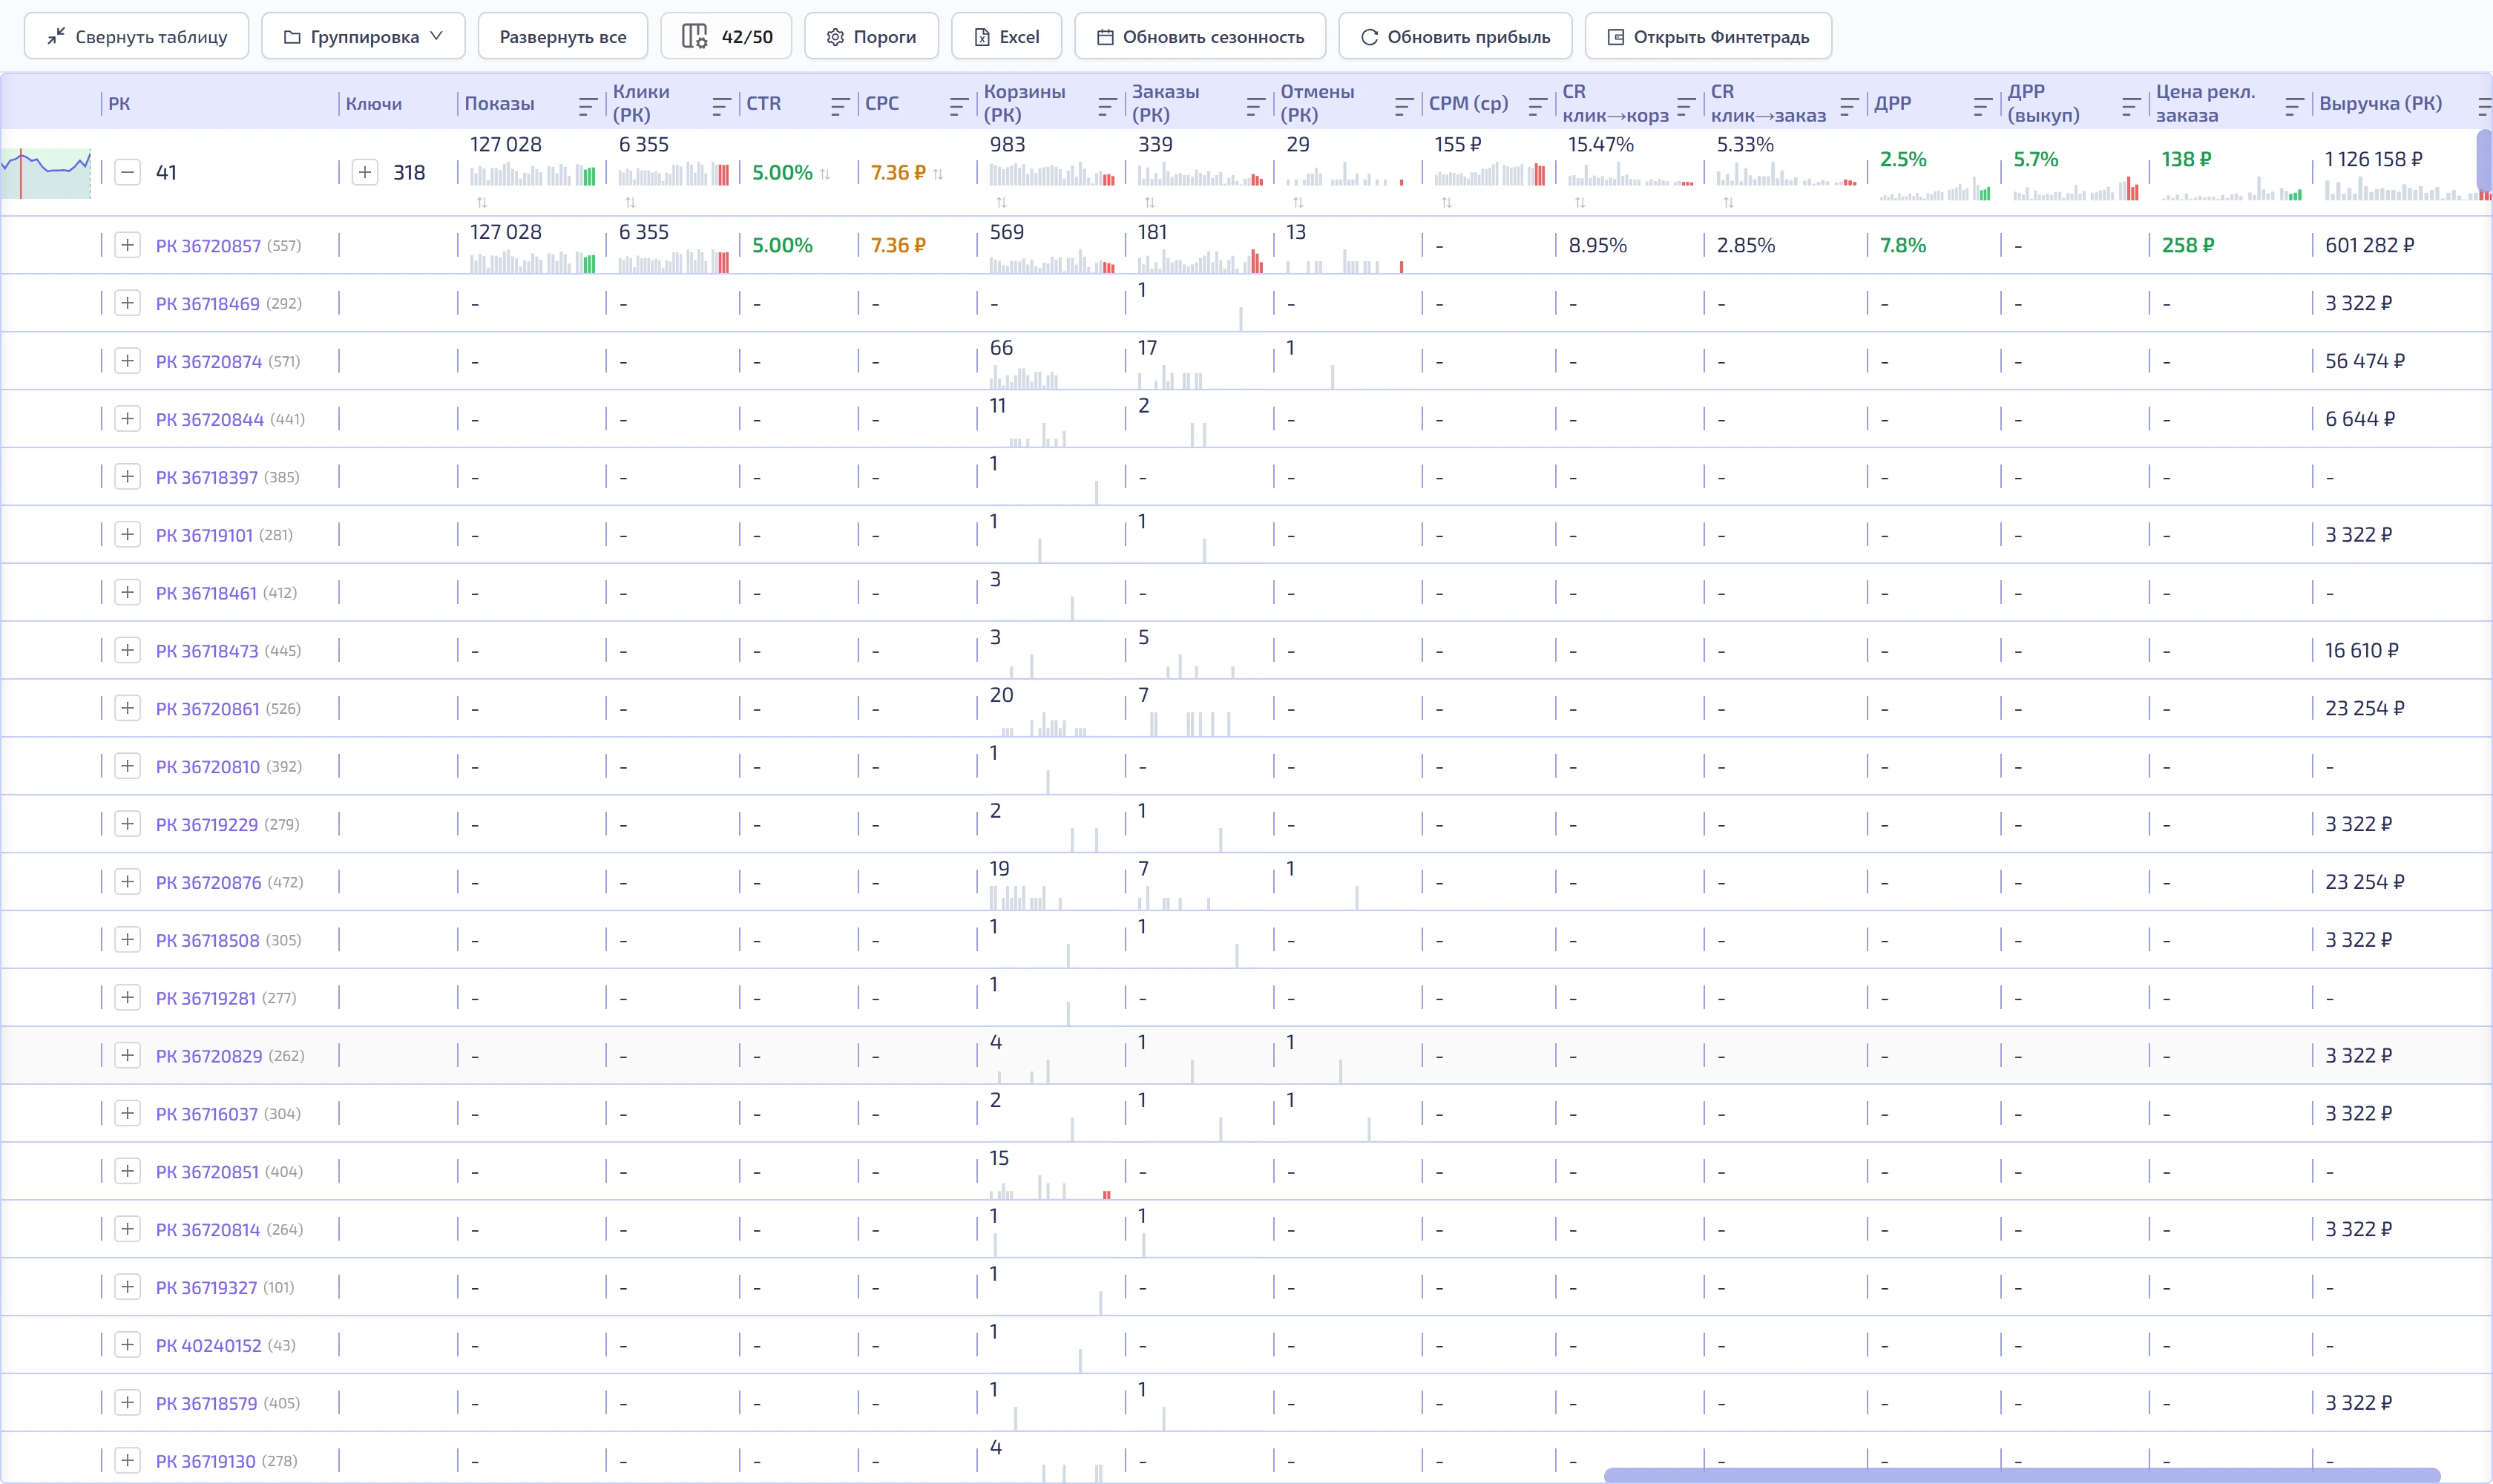This screenshot has width=2493, height=1484.
Task: Expand the row РК 36720876
Action: tap(127, 882)
